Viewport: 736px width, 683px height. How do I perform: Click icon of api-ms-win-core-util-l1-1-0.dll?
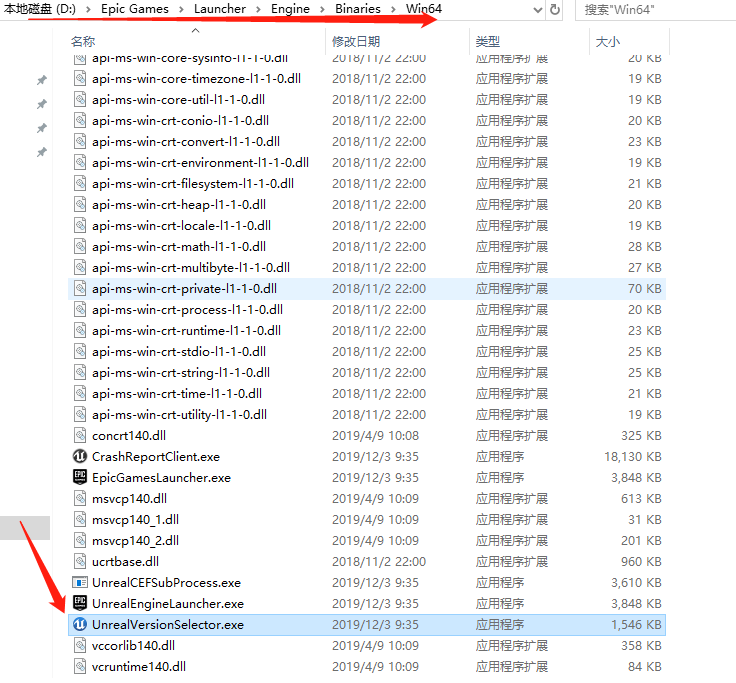(80, 100)
